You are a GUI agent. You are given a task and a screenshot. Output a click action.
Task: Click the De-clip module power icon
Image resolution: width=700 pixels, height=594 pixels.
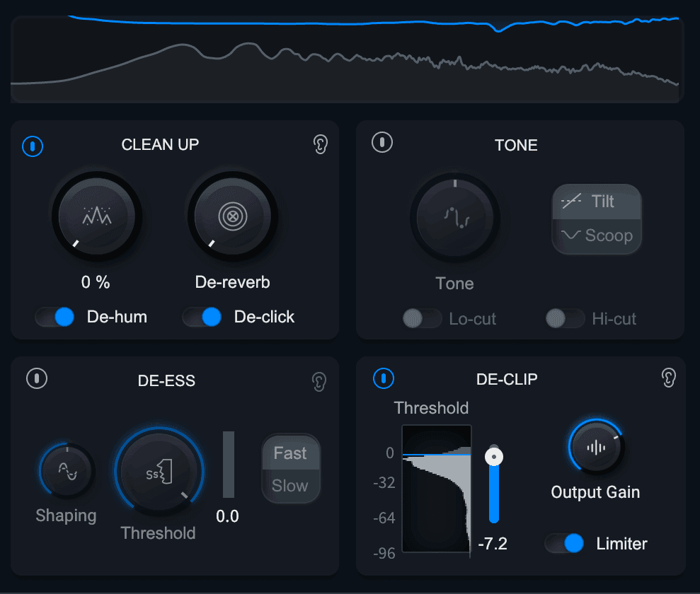click(383, 378)
